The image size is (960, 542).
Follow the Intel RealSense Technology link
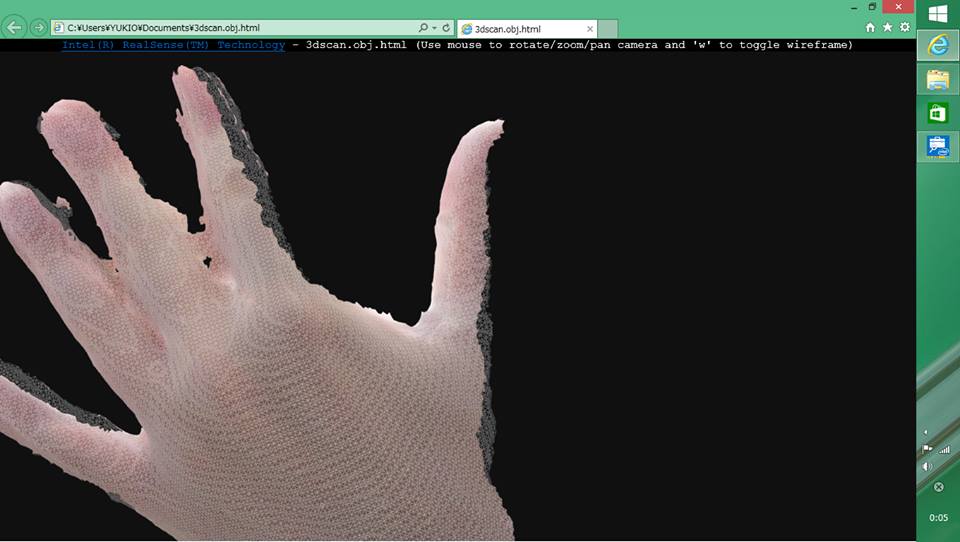173,45
